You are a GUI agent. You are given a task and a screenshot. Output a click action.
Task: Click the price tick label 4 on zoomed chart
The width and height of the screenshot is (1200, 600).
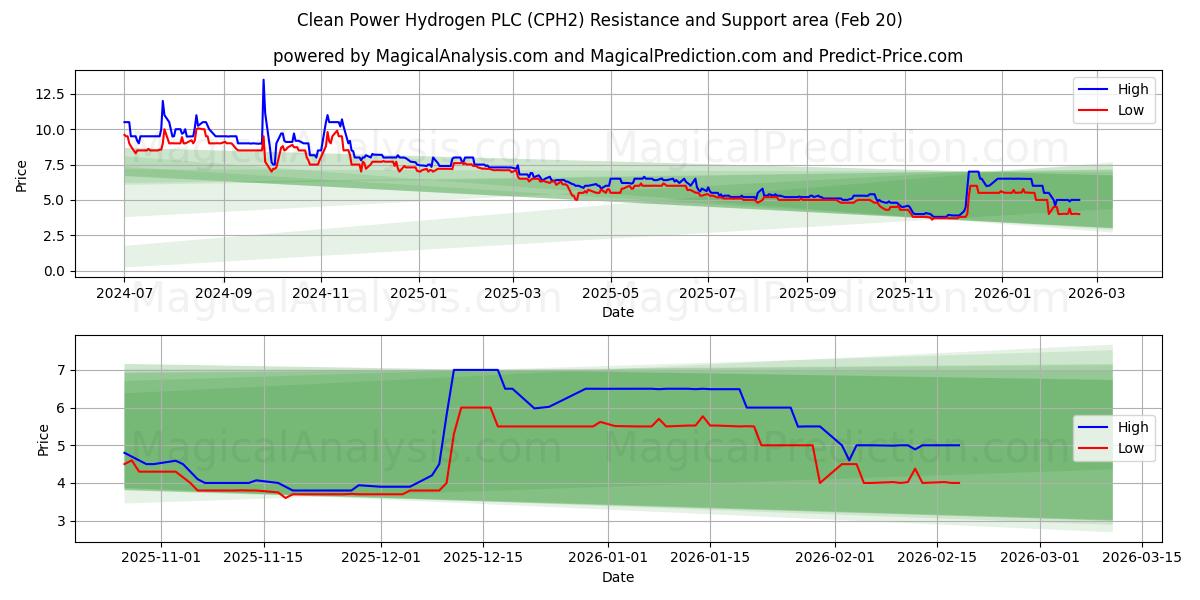(62, 483)
